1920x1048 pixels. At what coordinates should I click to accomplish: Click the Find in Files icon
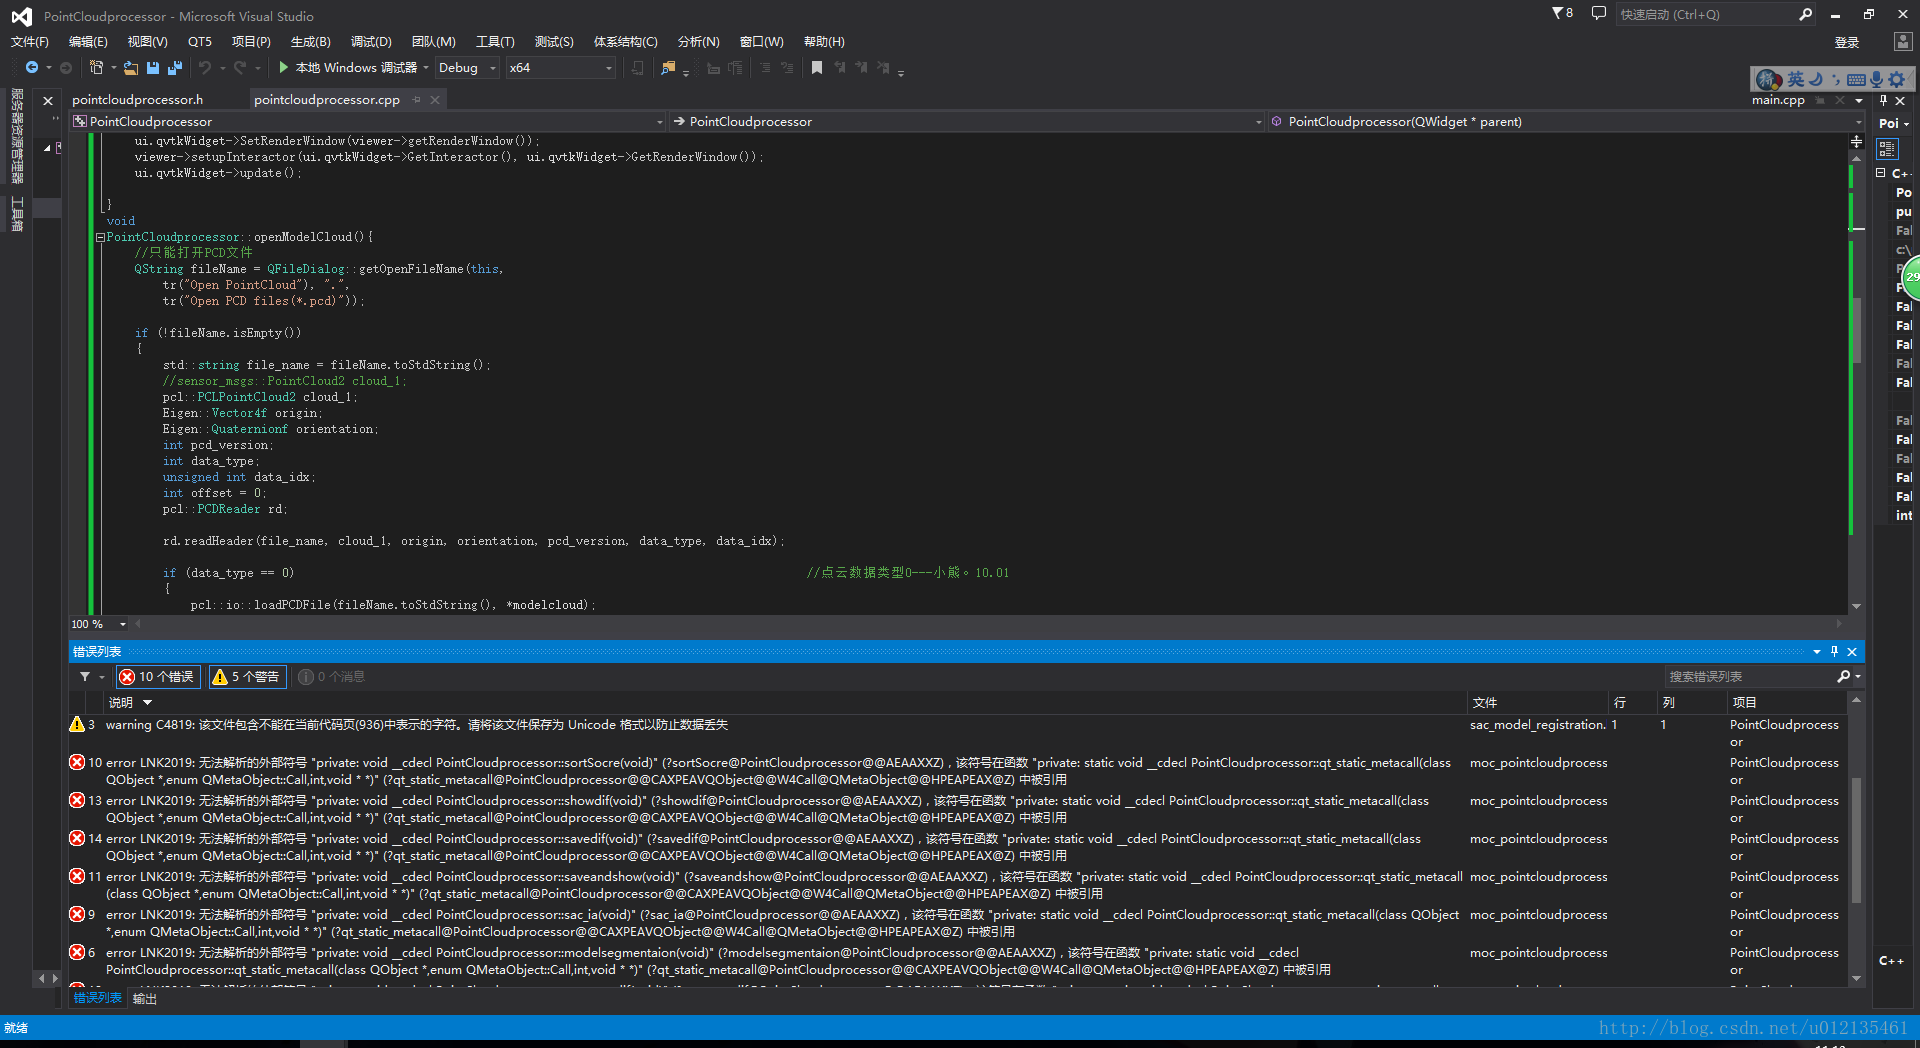click(668, 68)
